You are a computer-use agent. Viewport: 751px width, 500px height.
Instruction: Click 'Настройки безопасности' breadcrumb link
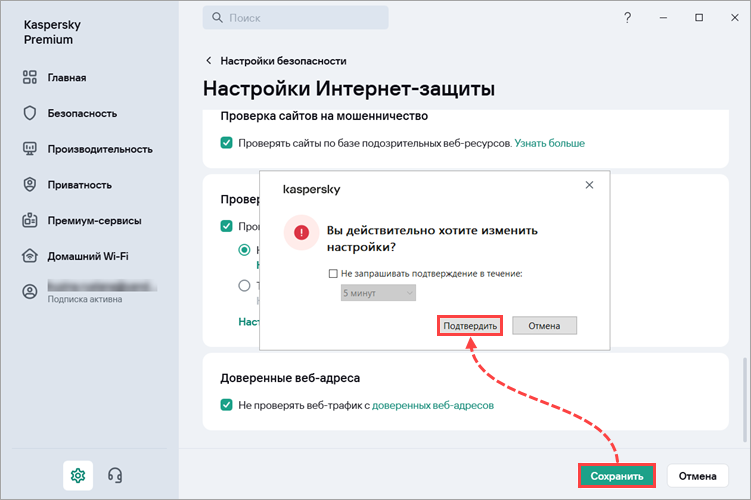point(283,61)
